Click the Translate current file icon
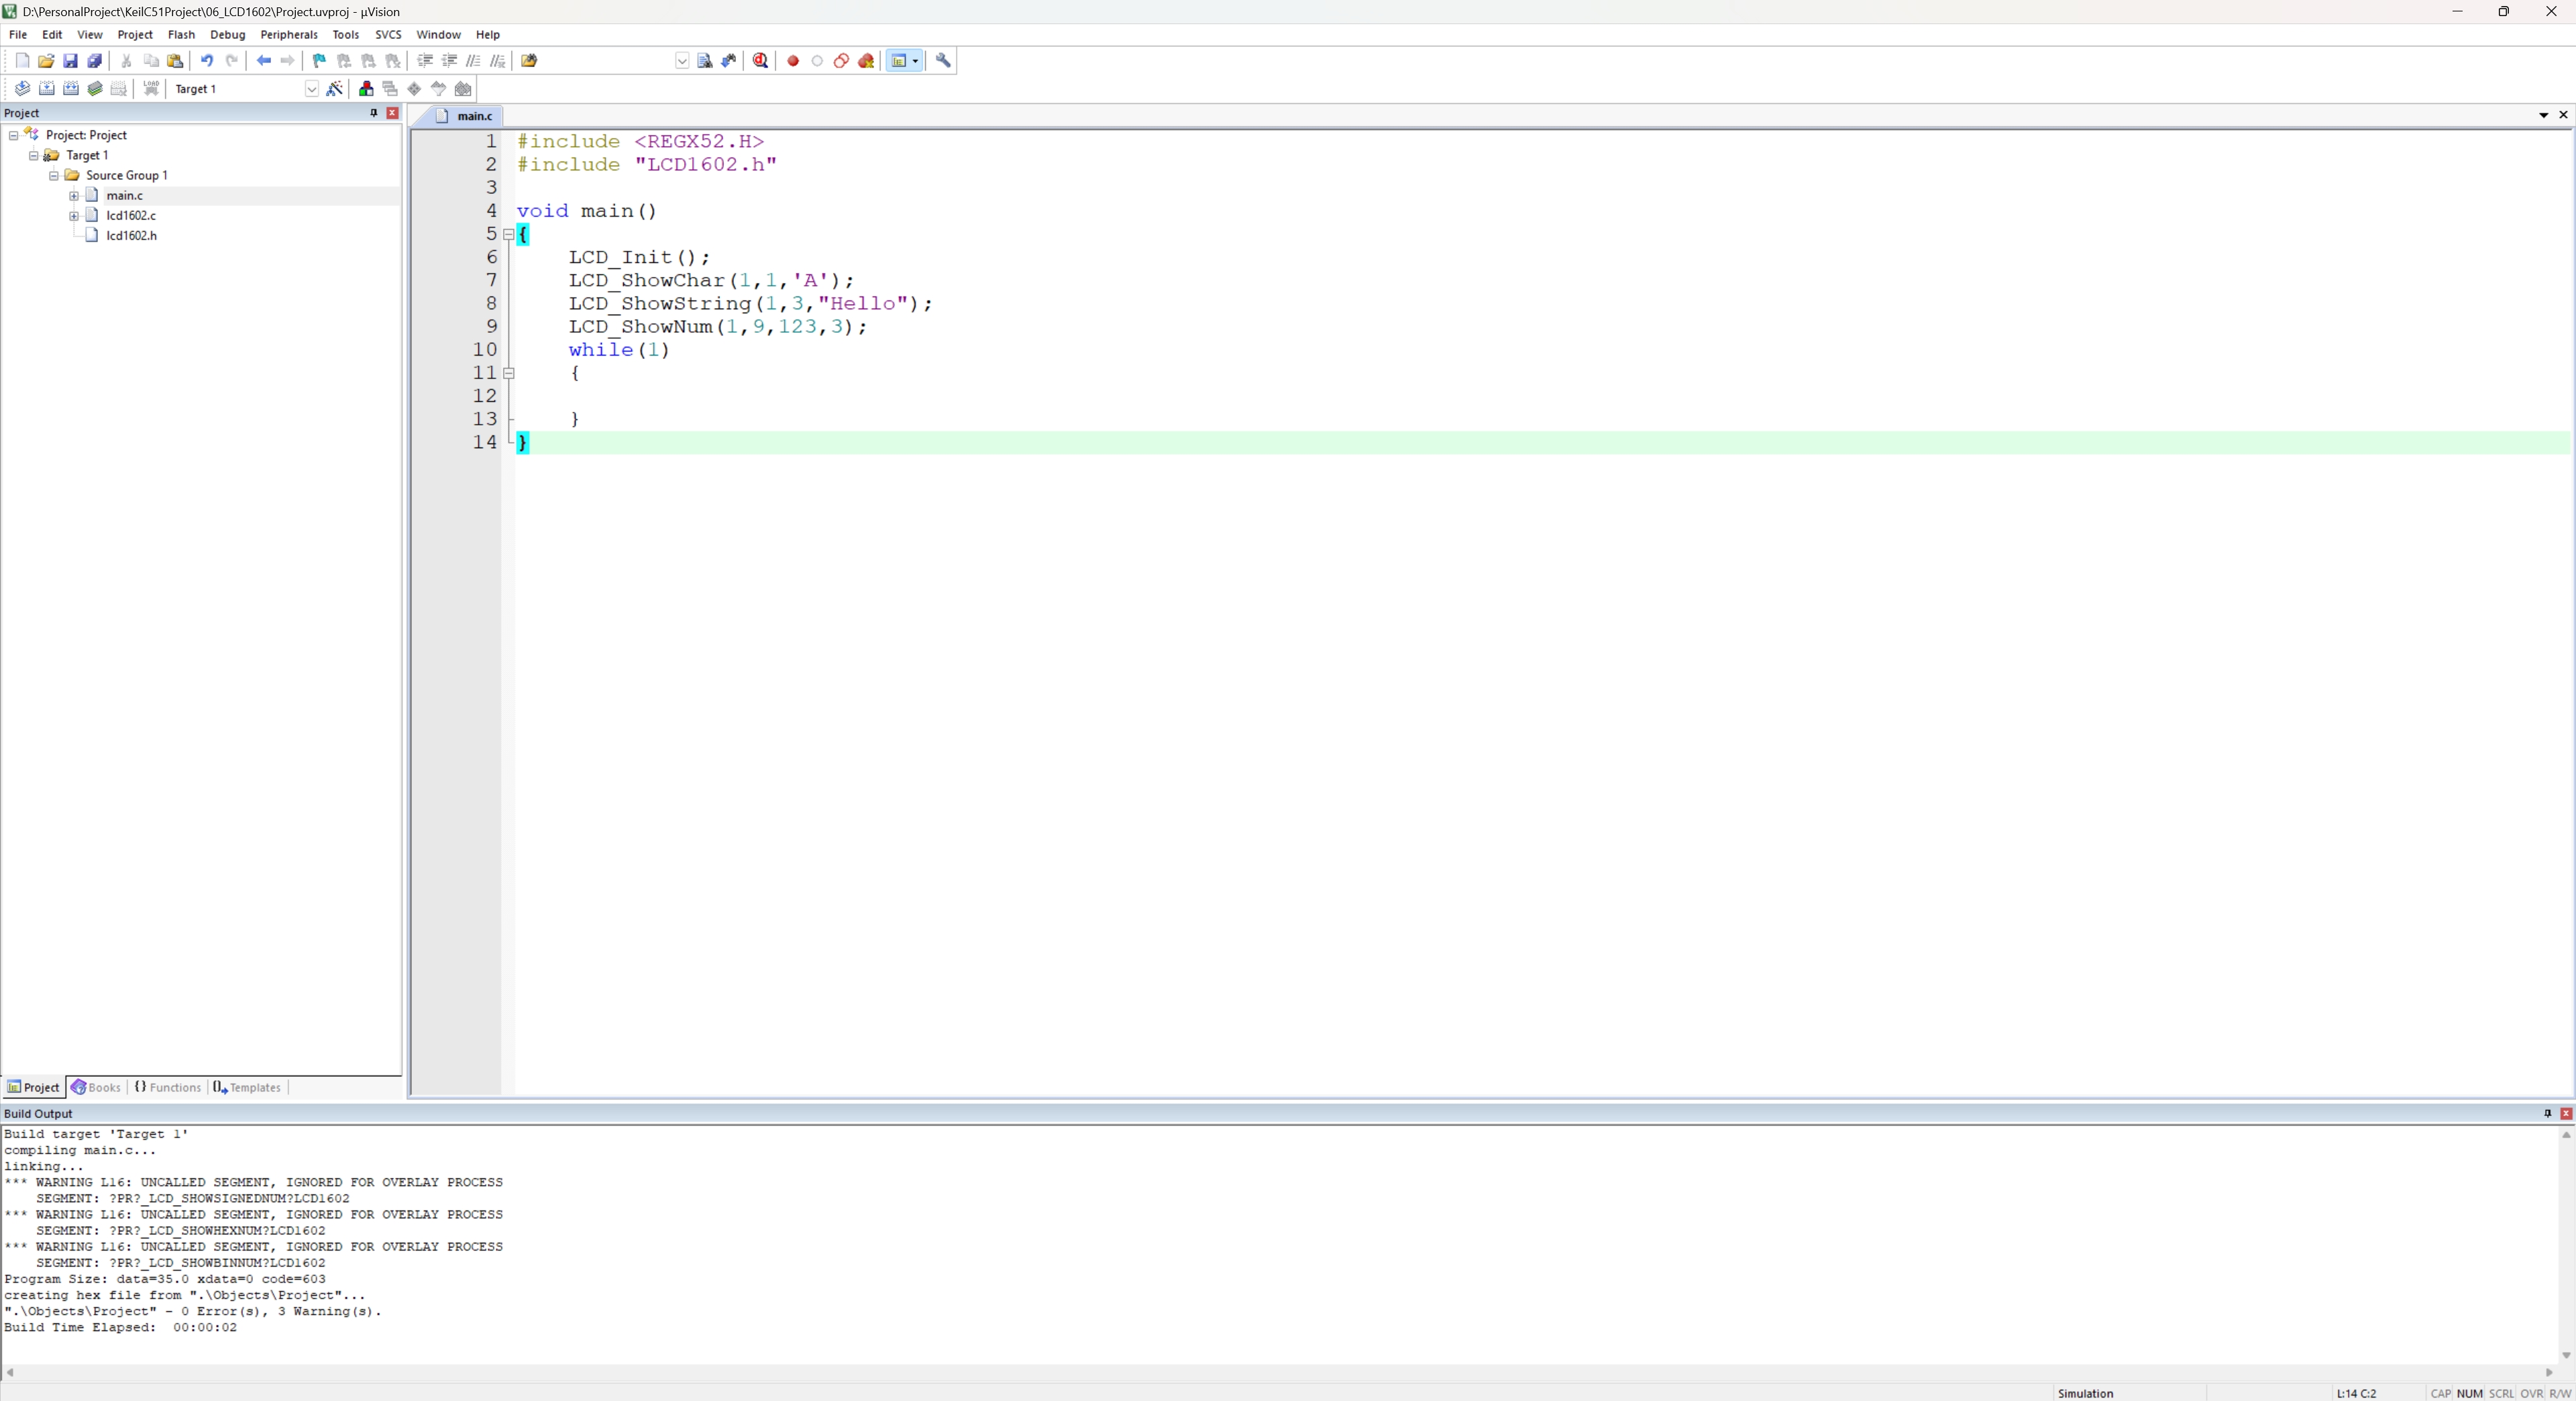 click(22, 89)
